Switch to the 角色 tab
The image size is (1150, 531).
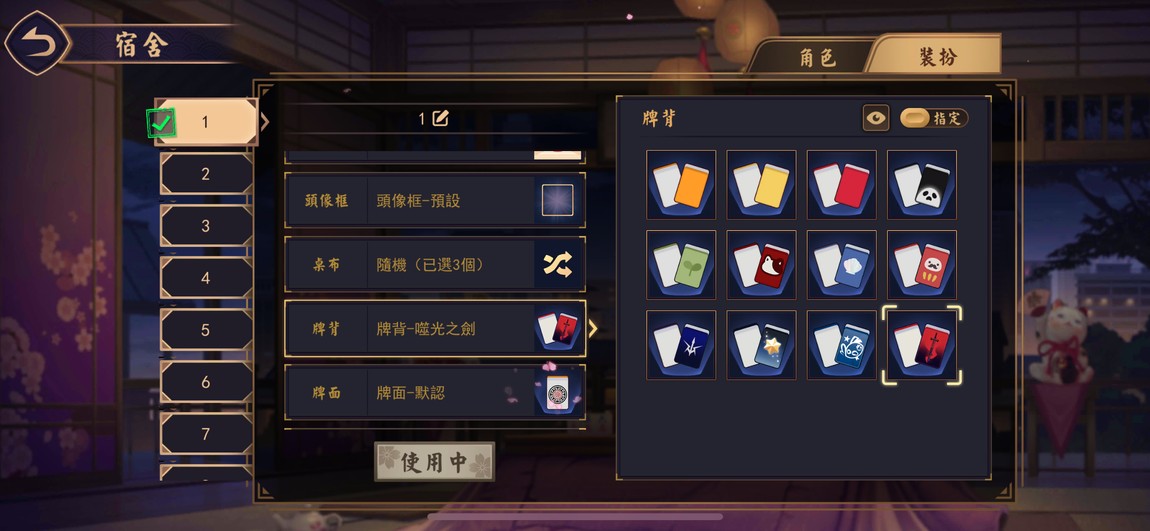click(818, 57)
